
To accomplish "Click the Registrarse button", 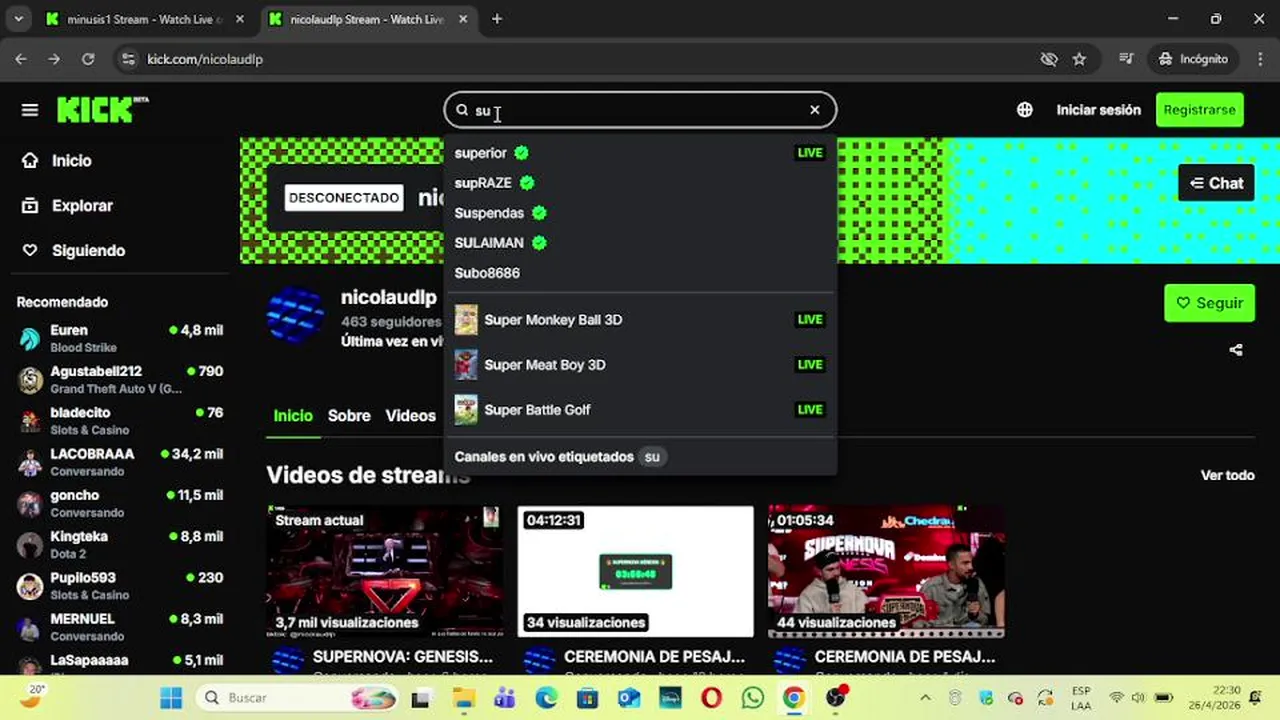I will pos(1199,110).
